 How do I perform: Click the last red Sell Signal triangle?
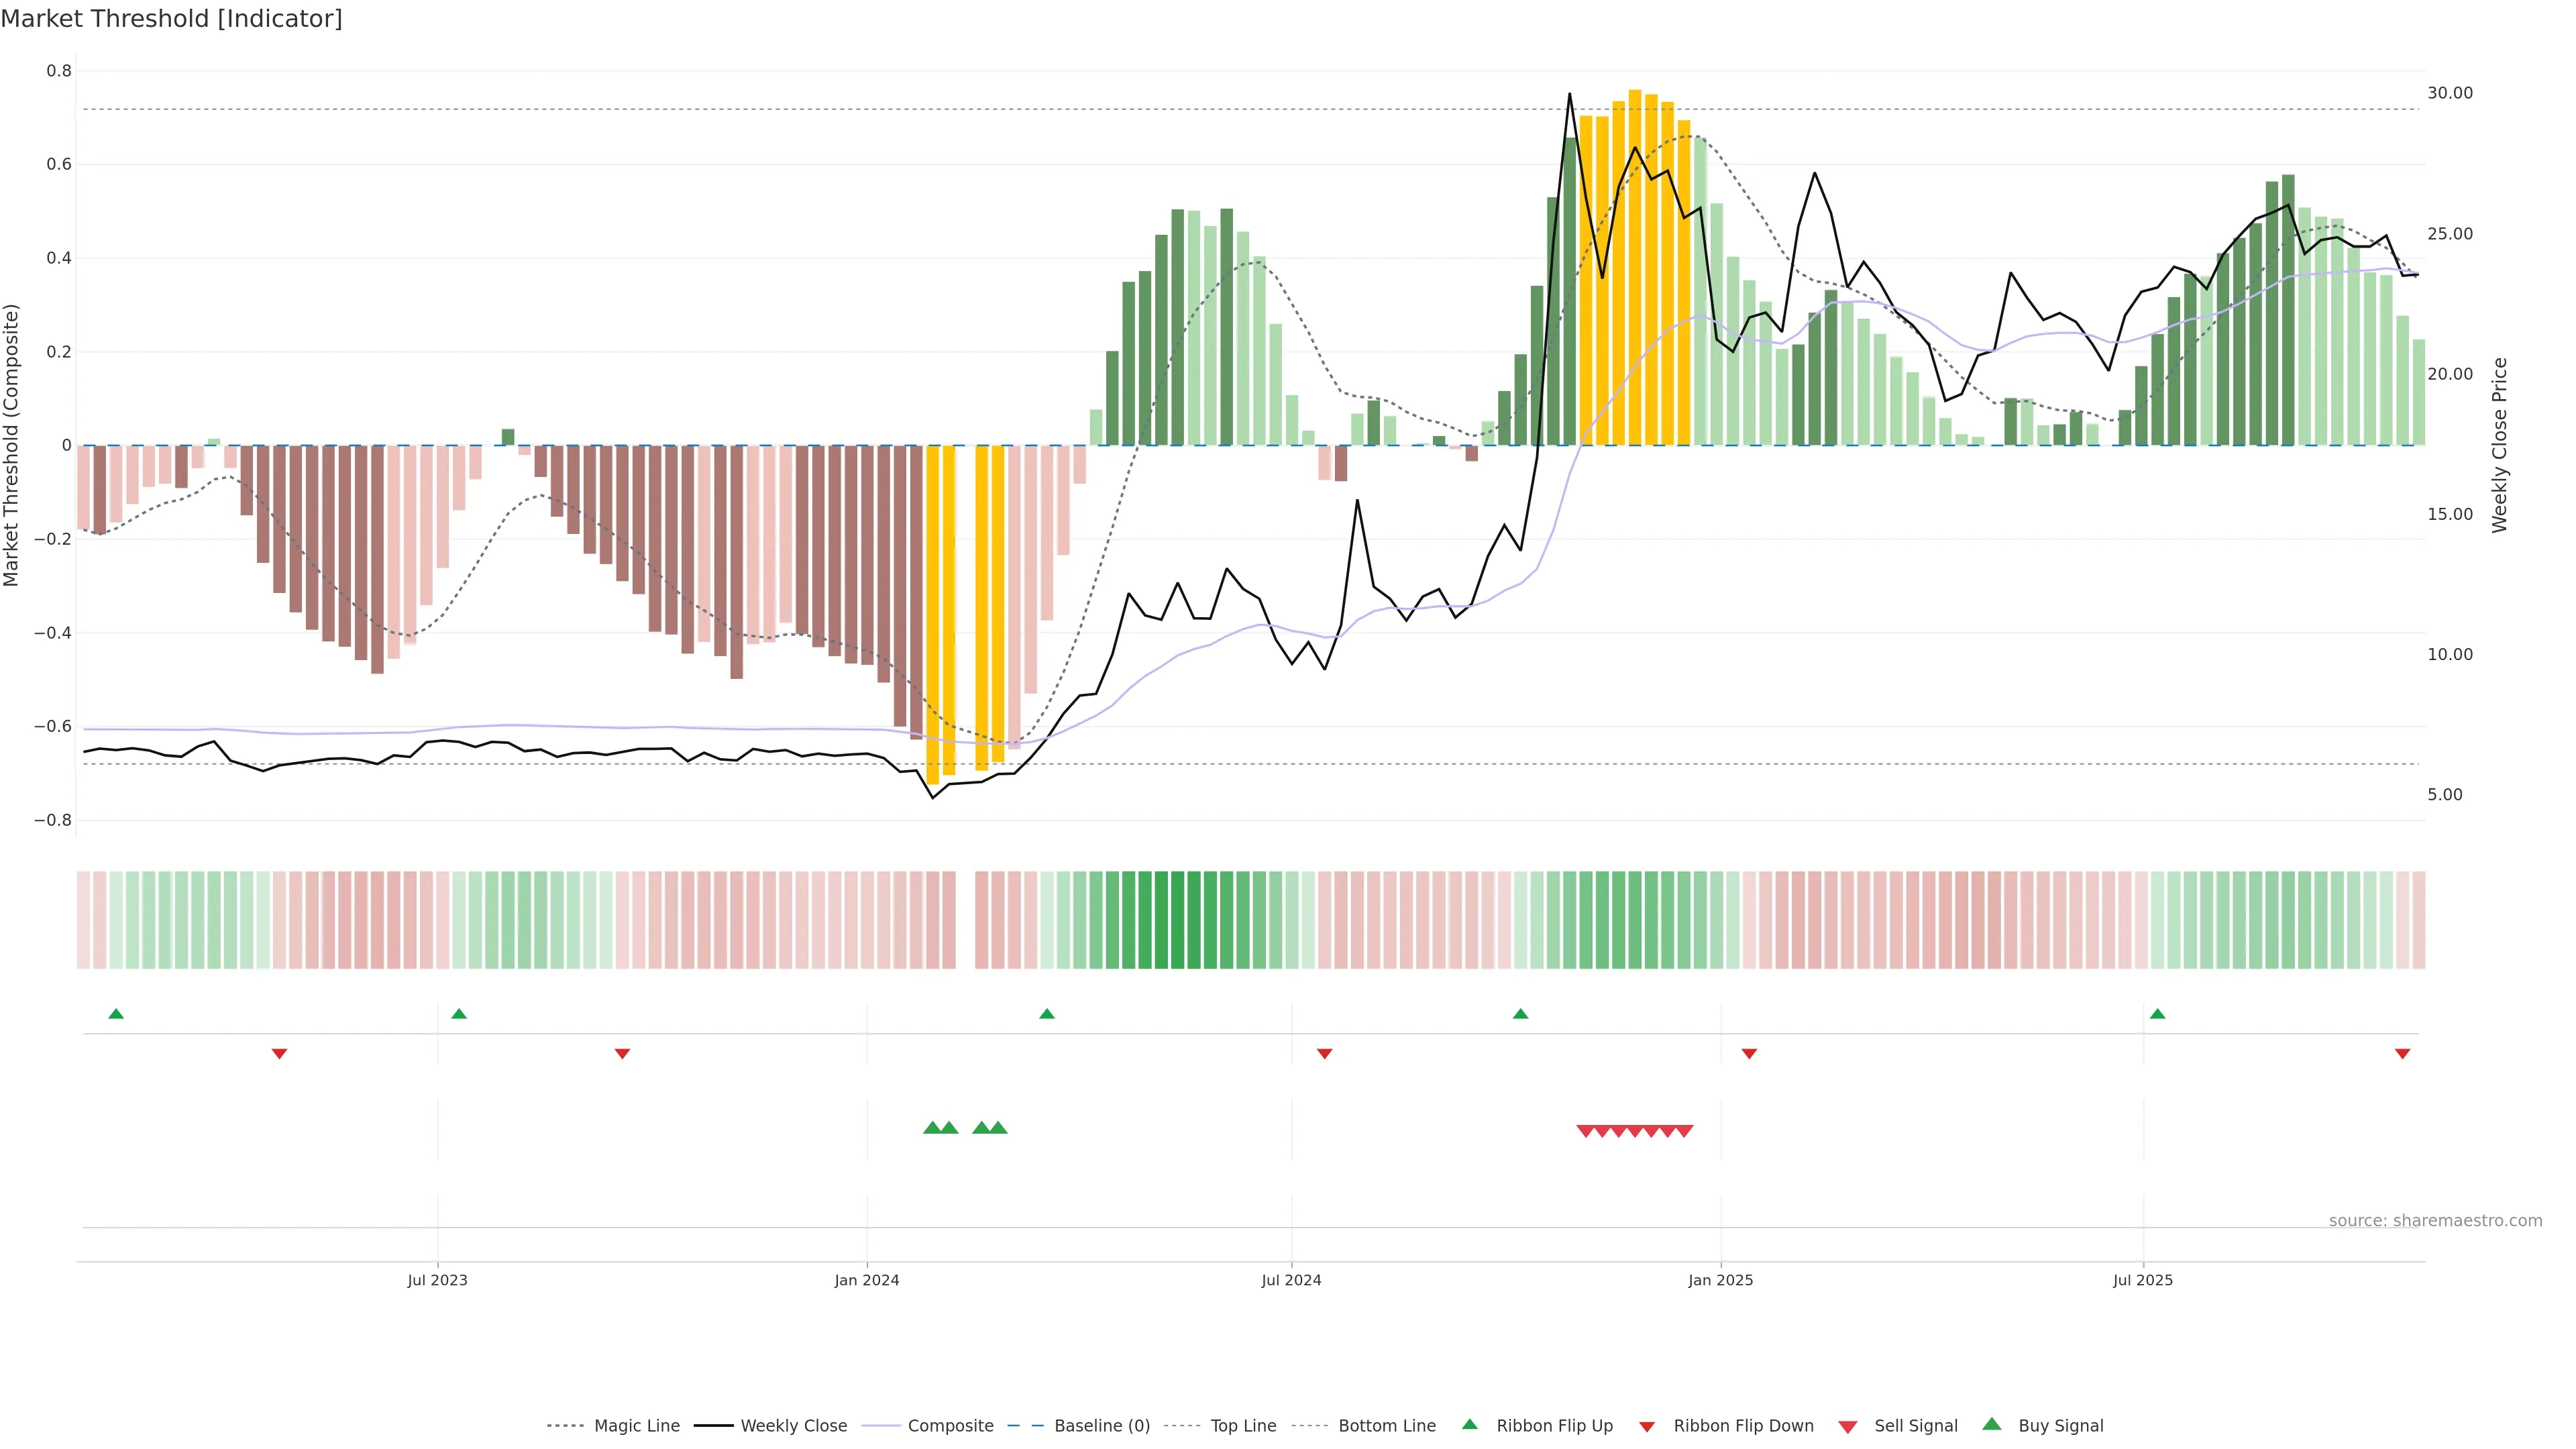1685,1131
